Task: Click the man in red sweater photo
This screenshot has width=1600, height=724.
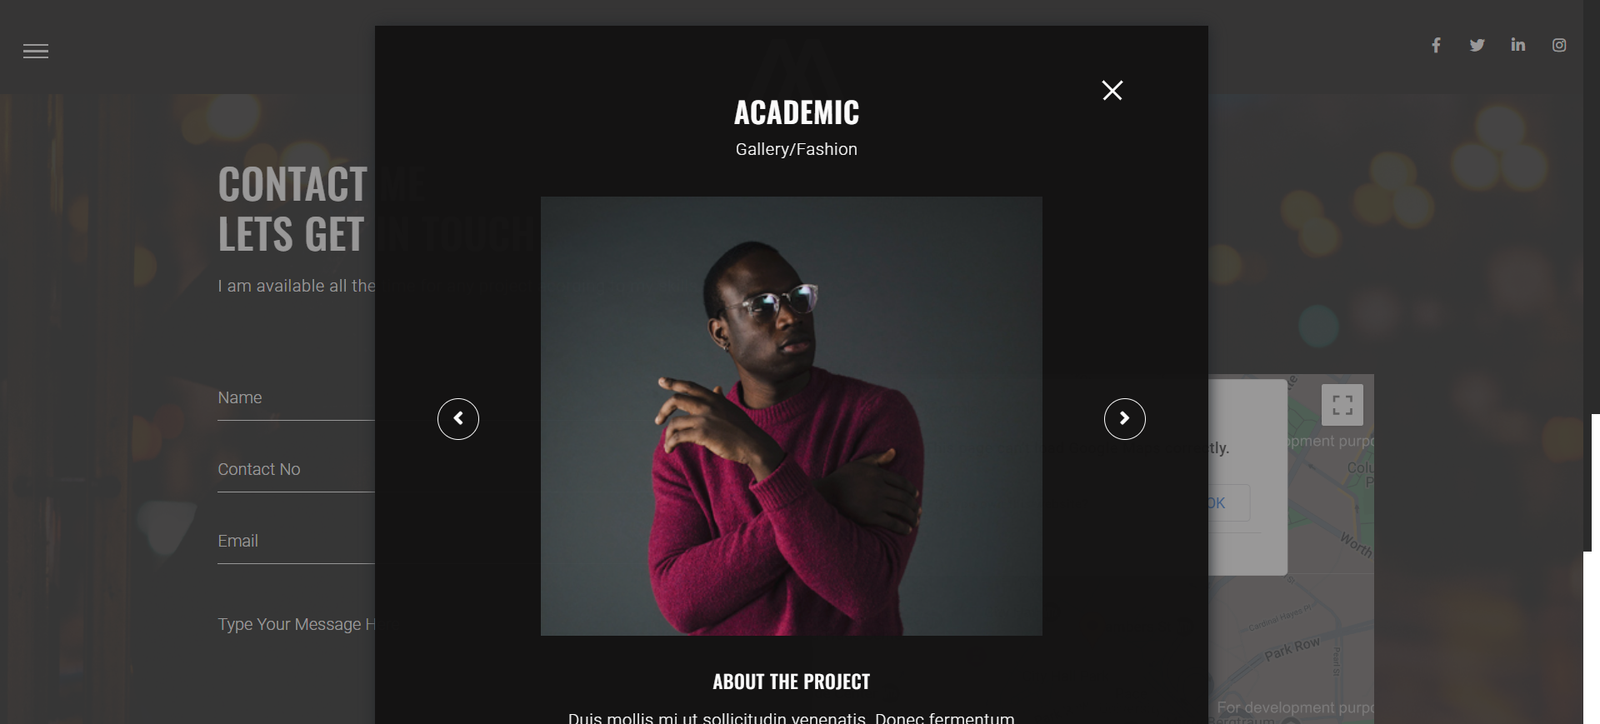Action: (x=791, y=416)
